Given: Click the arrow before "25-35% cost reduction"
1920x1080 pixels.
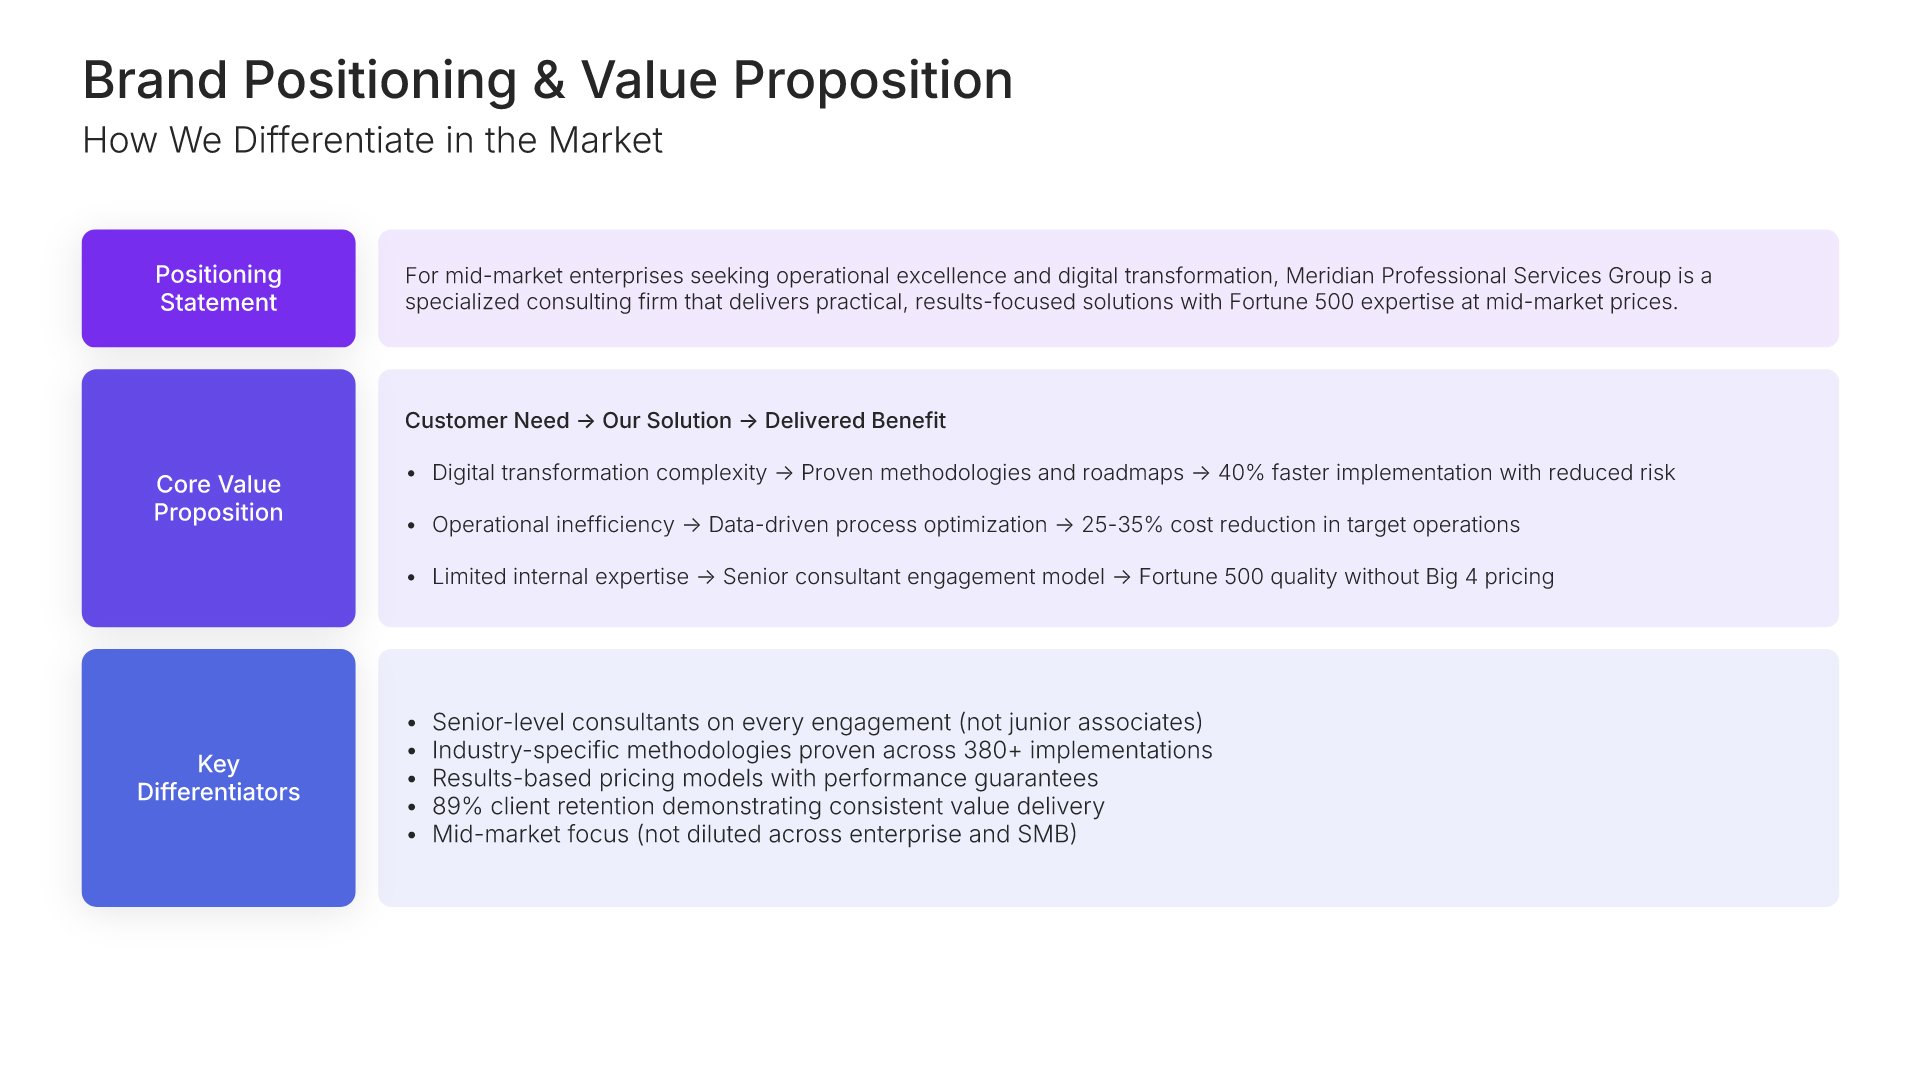Looking at the screenshot, I should [x=1064, y=525].
